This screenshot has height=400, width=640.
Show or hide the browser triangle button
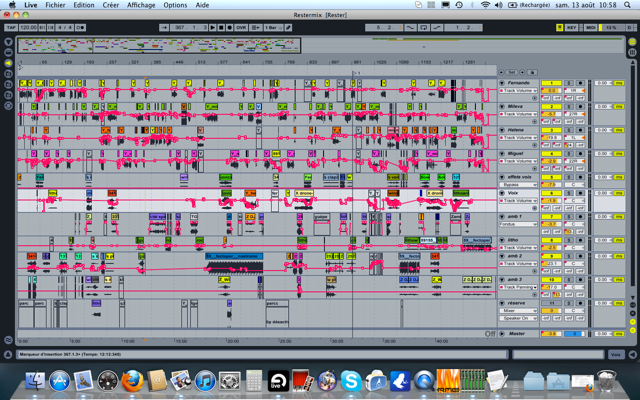[x=8, y=42]
